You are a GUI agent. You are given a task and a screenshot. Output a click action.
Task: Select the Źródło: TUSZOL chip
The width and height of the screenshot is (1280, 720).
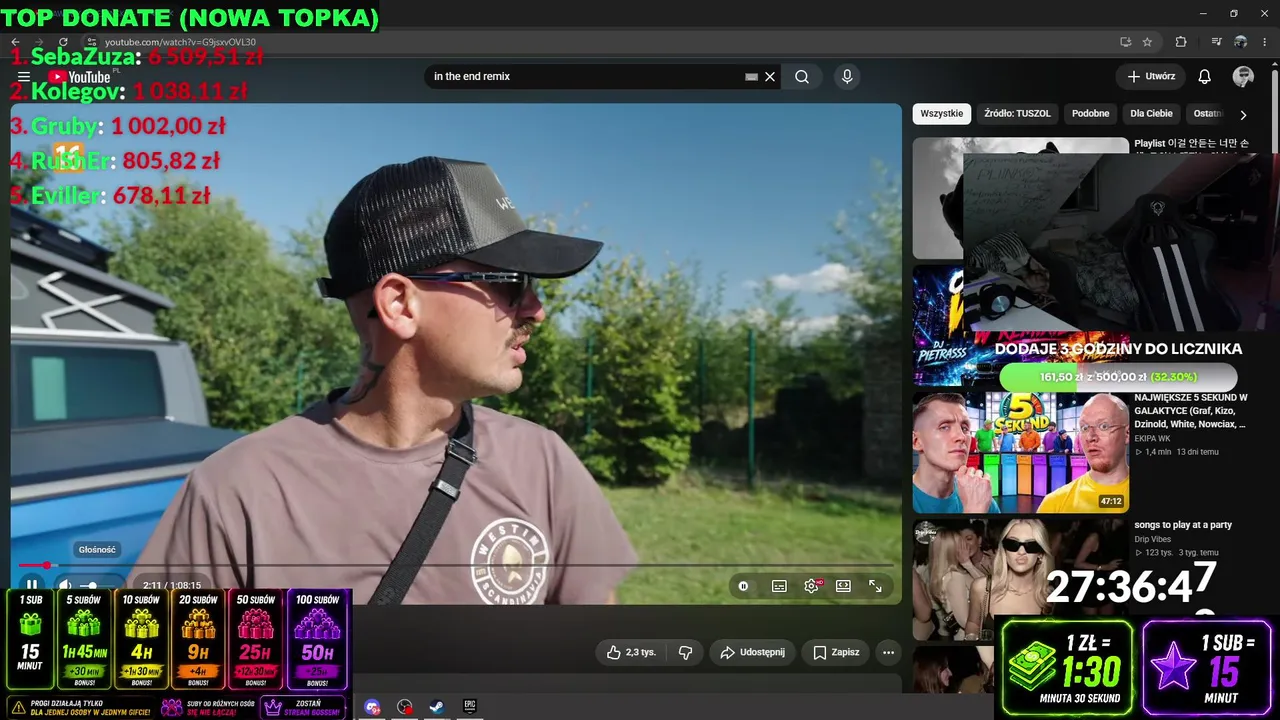(1017, 113)
